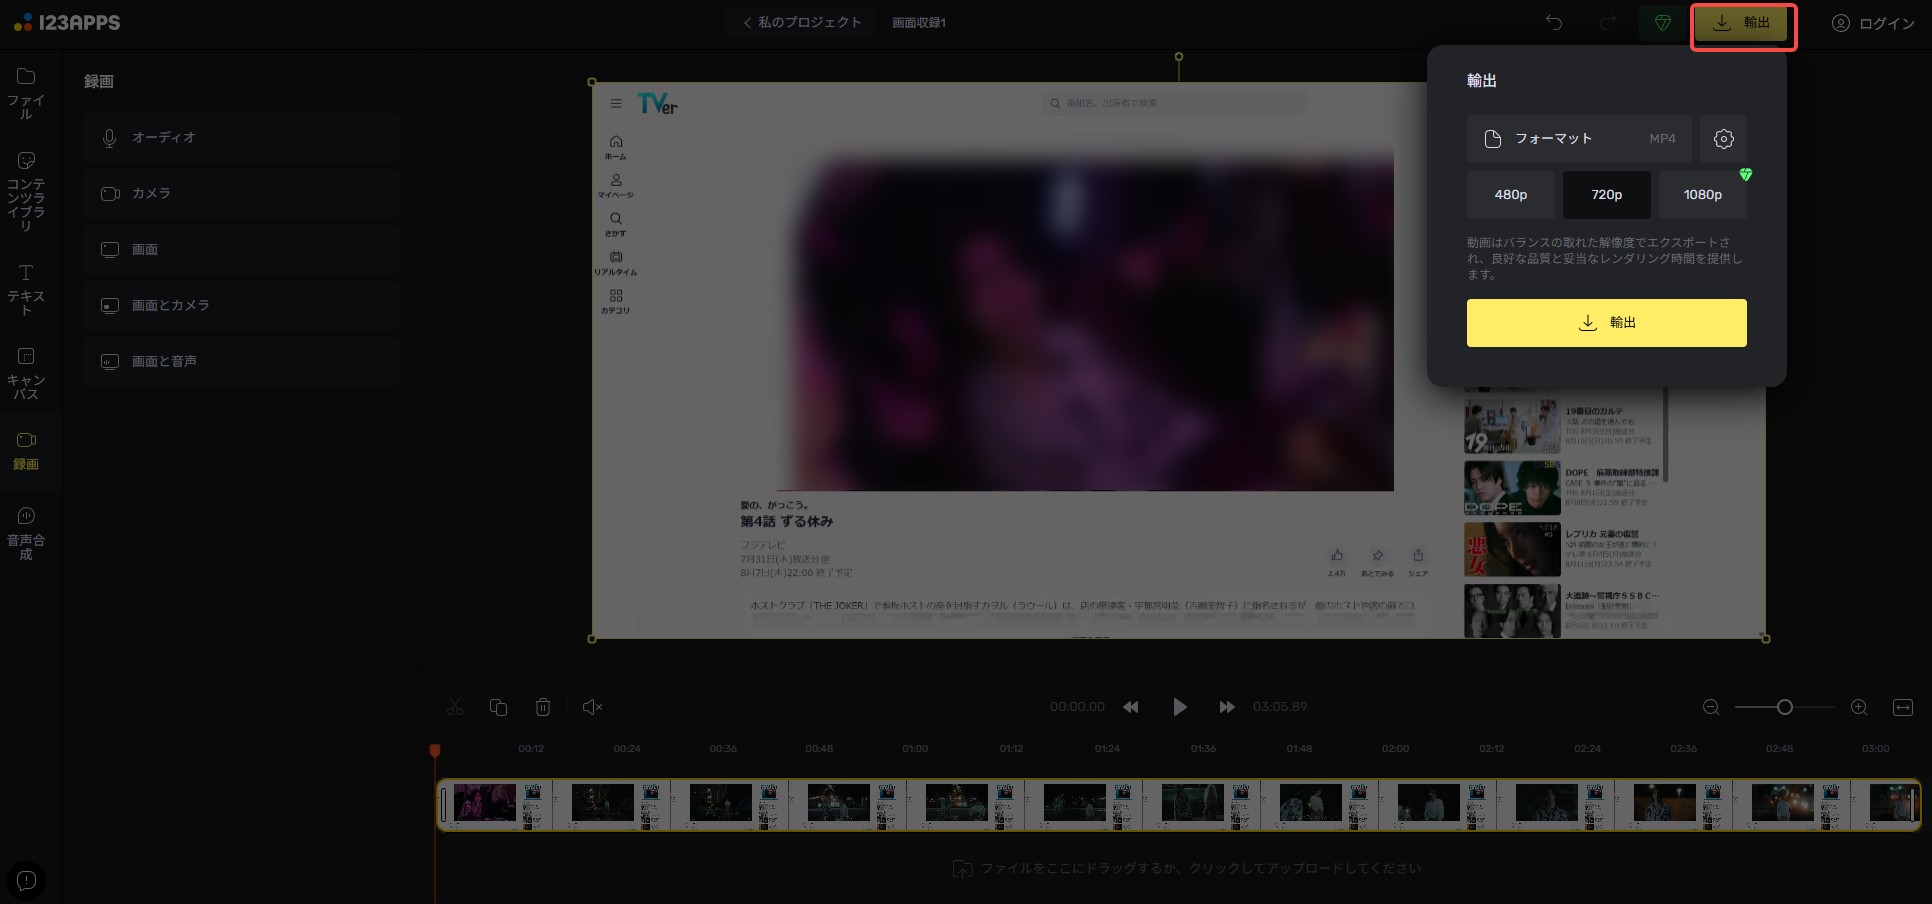
Task: Click the redo arrow icon
Action: (x=1608, y=22)
